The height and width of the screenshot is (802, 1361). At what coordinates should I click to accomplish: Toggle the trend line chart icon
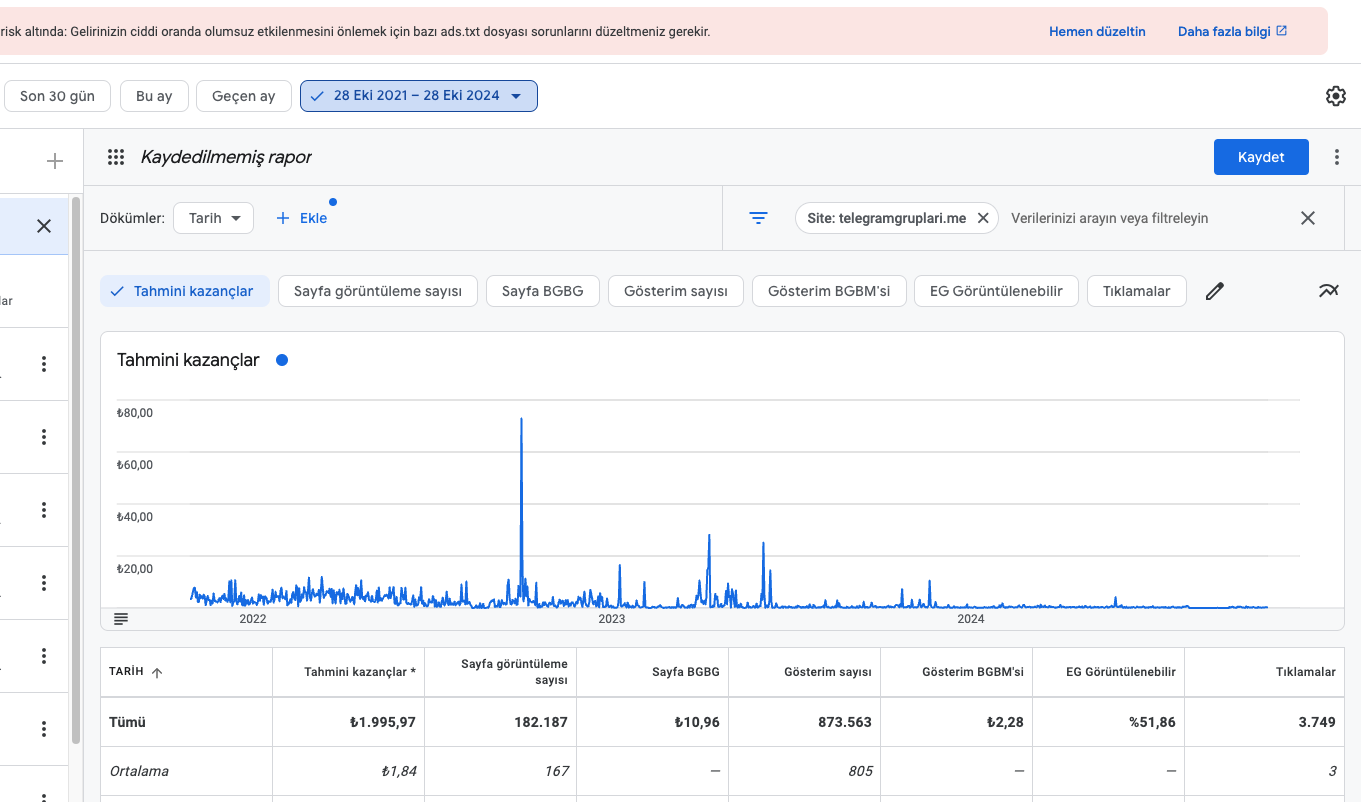click(x=1328, y=291)
